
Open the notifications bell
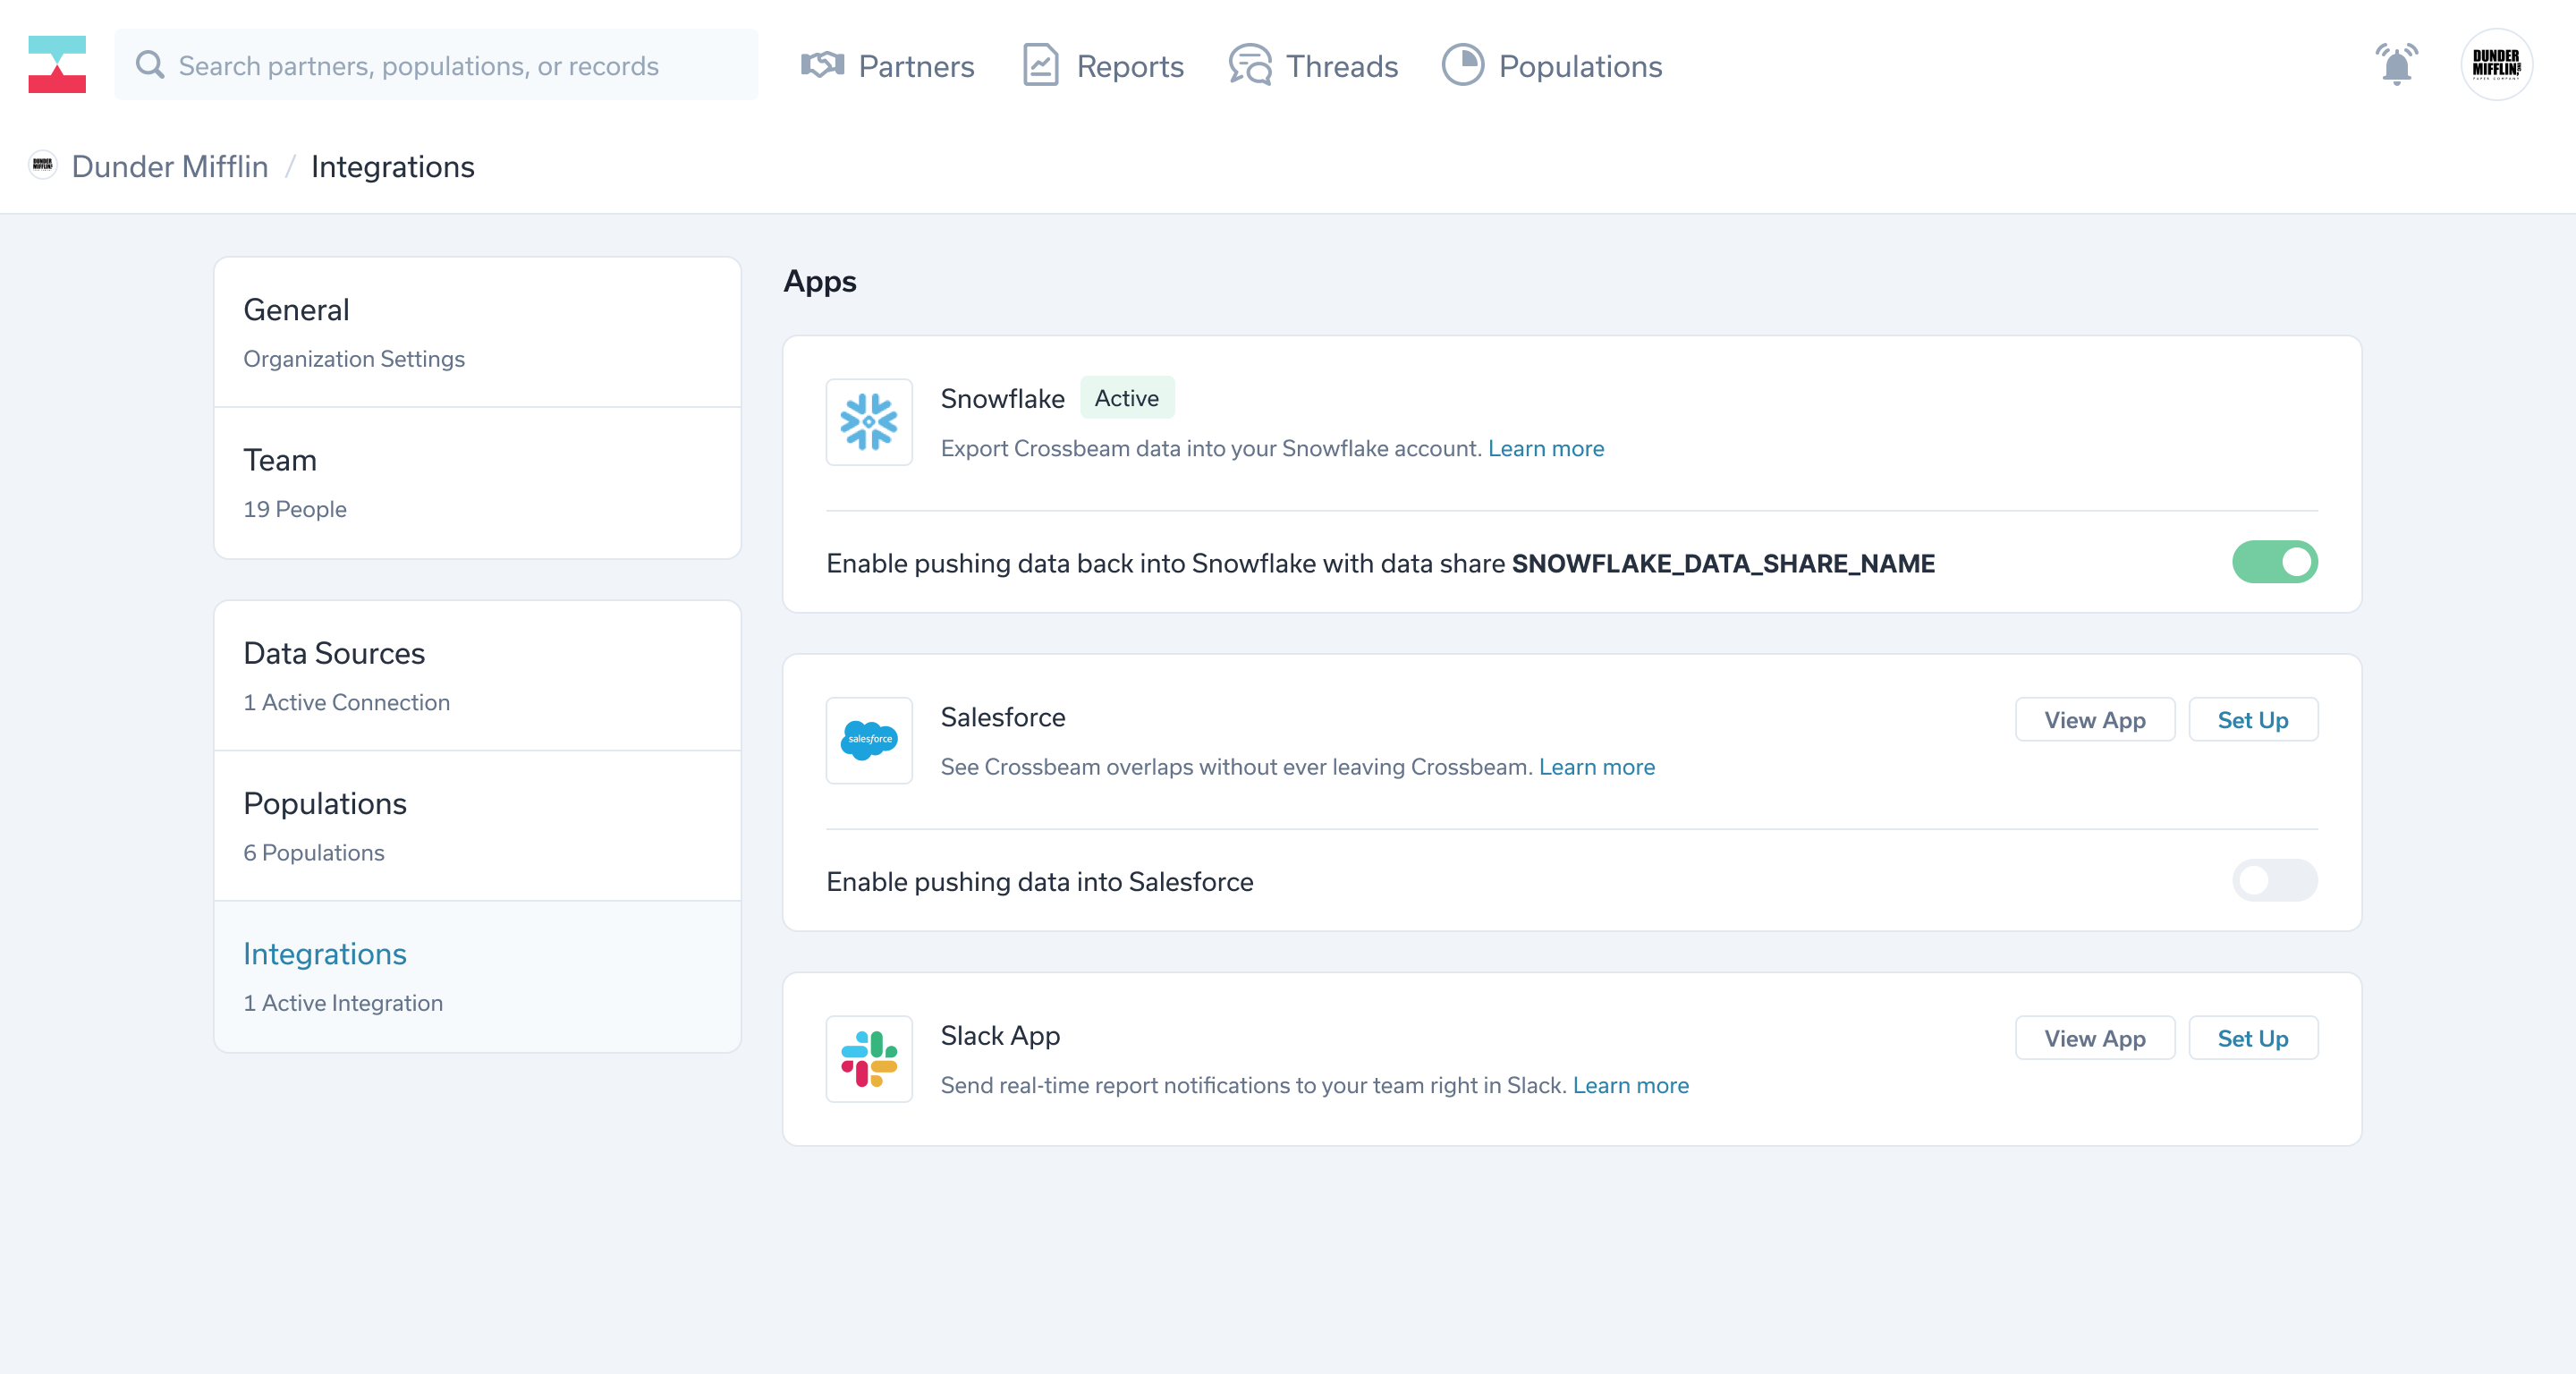pyautogui.click(x=2396, y=65)
